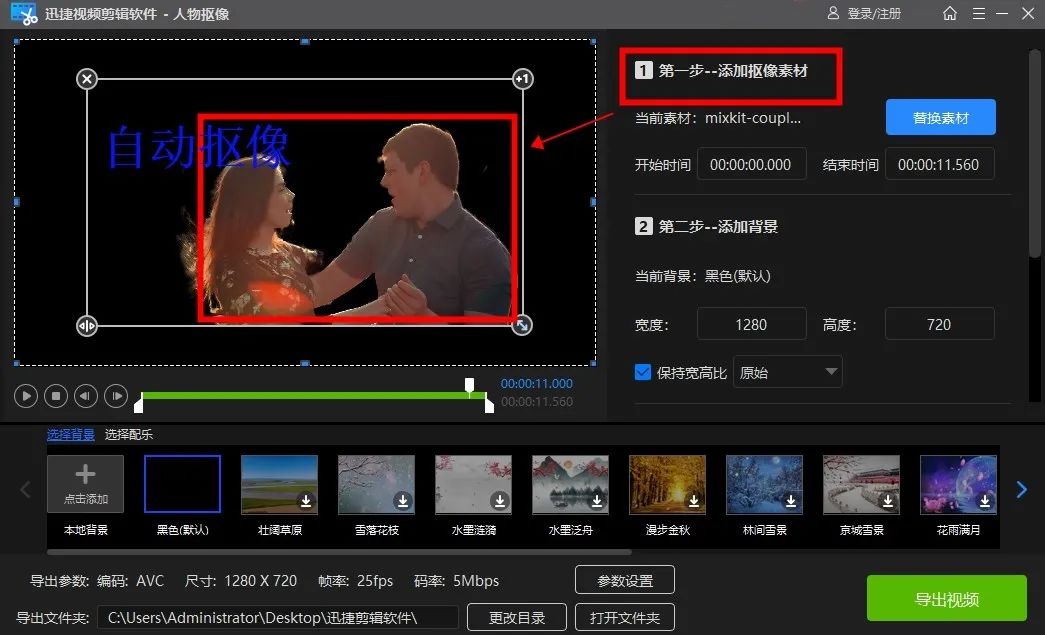Step to previous frame icon
1045x635 pixels.
tap(86, 396)
